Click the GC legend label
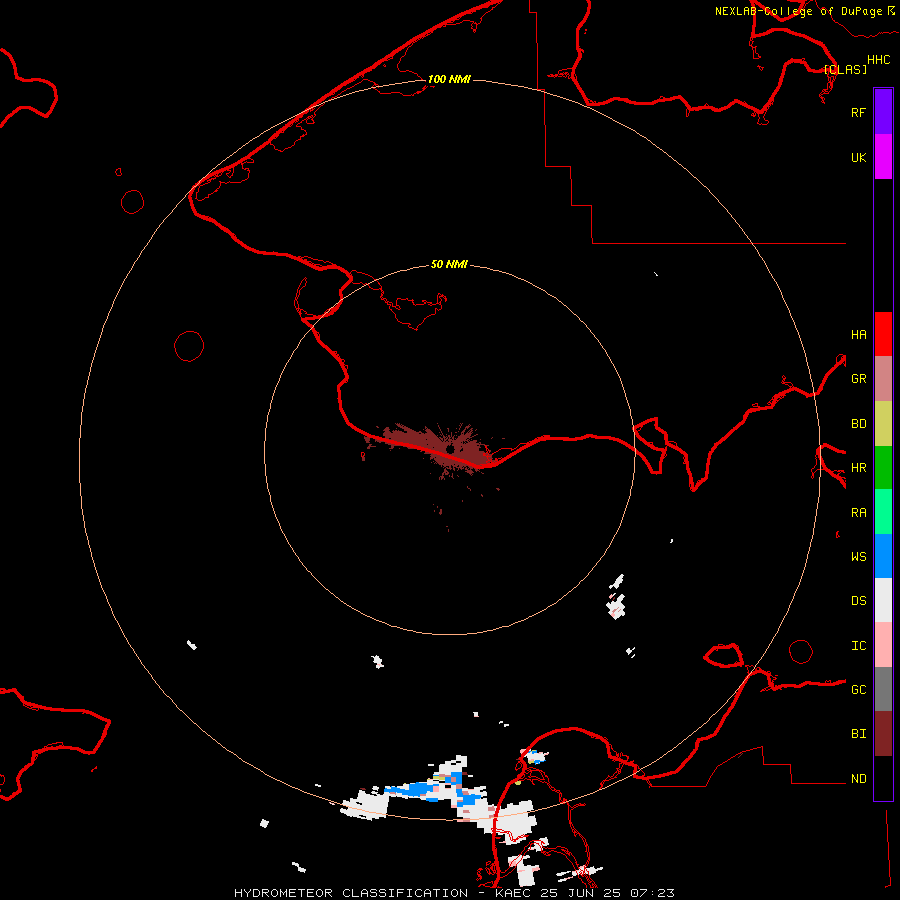The image size is (900, 900). (x=858, y=689)
